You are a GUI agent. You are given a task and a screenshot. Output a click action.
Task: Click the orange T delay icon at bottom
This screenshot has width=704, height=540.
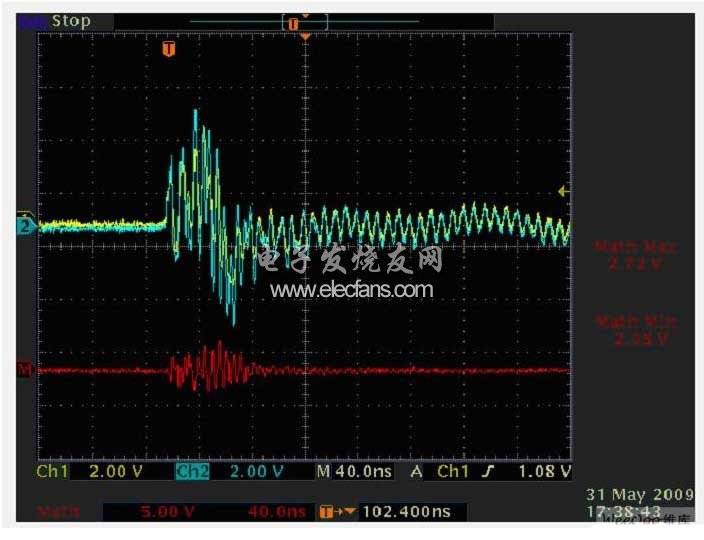click(x=326, y=512)
